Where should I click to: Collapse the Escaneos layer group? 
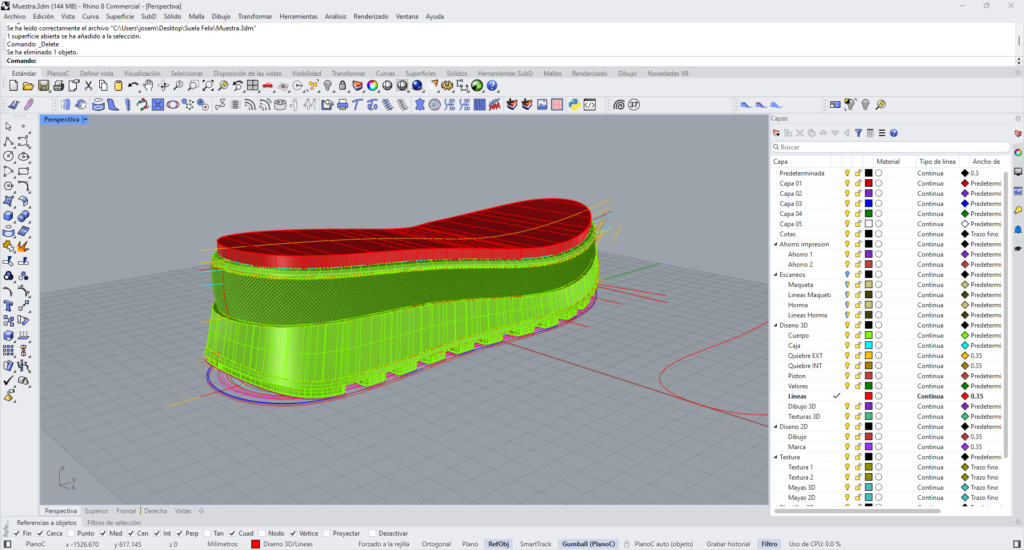pyautogui.click(x=777, y=274)
